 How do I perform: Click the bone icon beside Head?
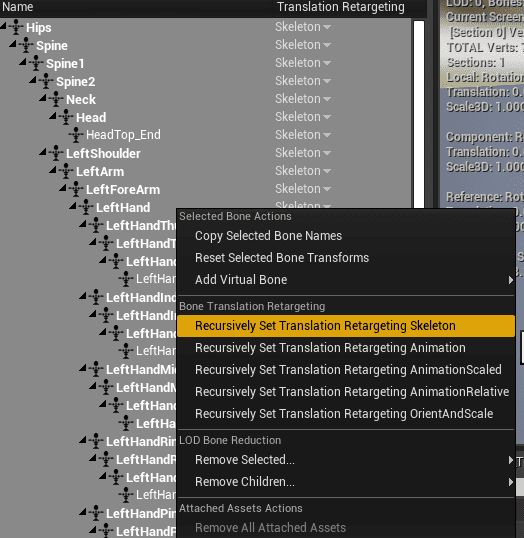coord(66,117)
